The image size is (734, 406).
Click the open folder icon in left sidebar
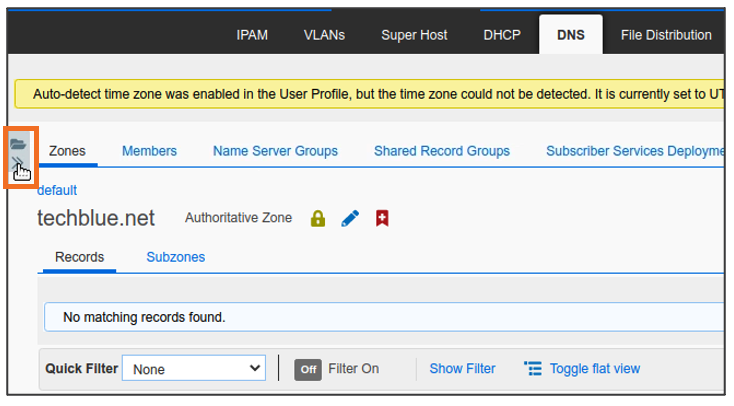point(18,144)
